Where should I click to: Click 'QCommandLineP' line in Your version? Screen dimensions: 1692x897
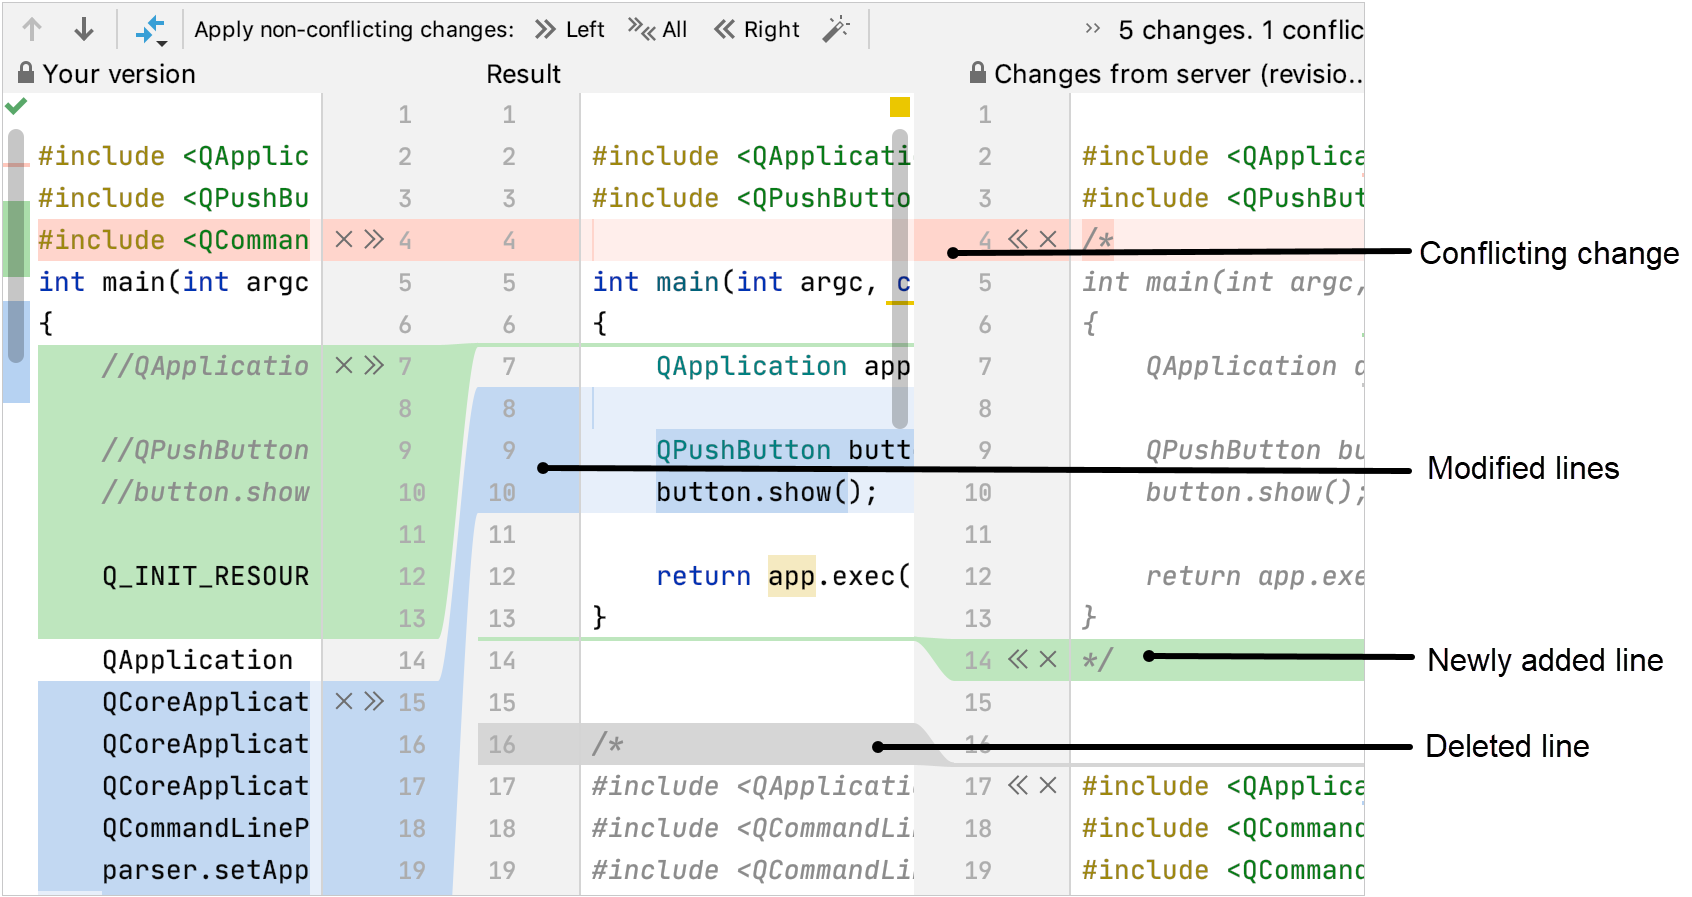pyautogui.click(x=206, y=828)
